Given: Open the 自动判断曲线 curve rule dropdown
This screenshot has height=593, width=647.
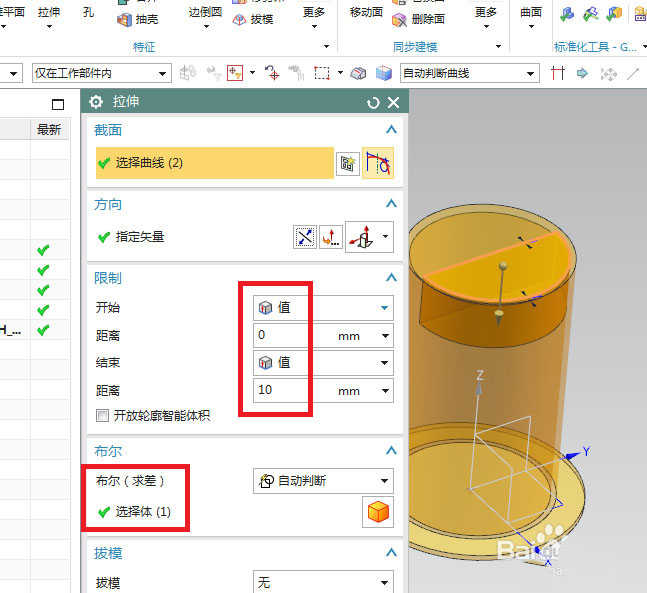Looking at the screenshot, I should click(470, 73).
